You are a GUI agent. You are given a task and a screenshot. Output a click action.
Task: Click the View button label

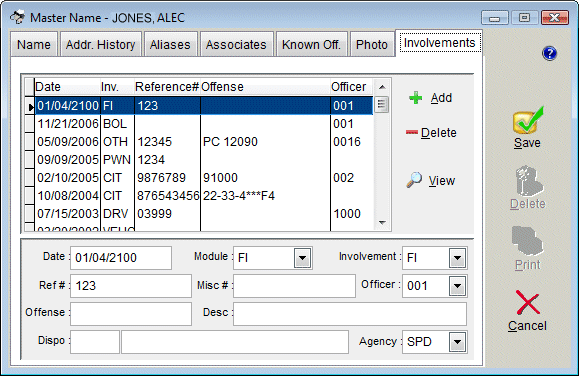click(442, 181)
